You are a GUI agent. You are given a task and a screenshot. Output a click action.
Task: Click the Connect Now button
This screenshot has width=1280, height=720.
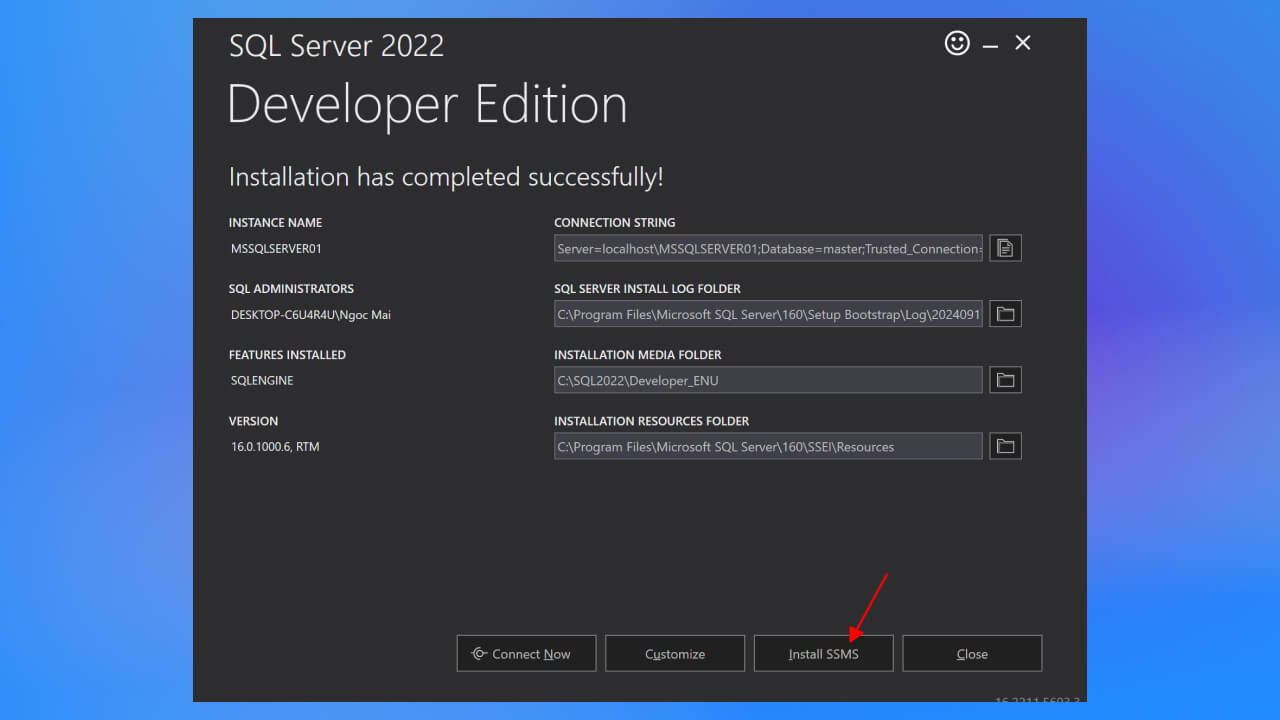coord(526,654)
